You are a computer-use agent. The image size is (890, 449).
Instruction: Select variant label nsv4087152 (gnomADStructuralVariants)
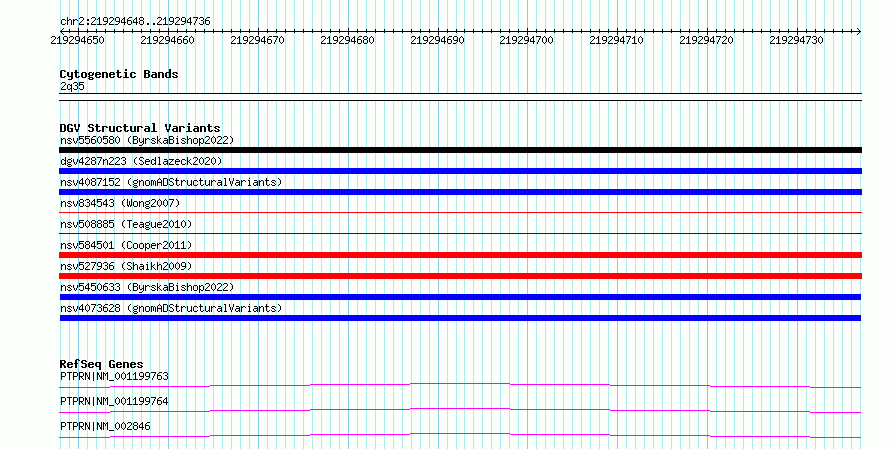pos(171,182)
